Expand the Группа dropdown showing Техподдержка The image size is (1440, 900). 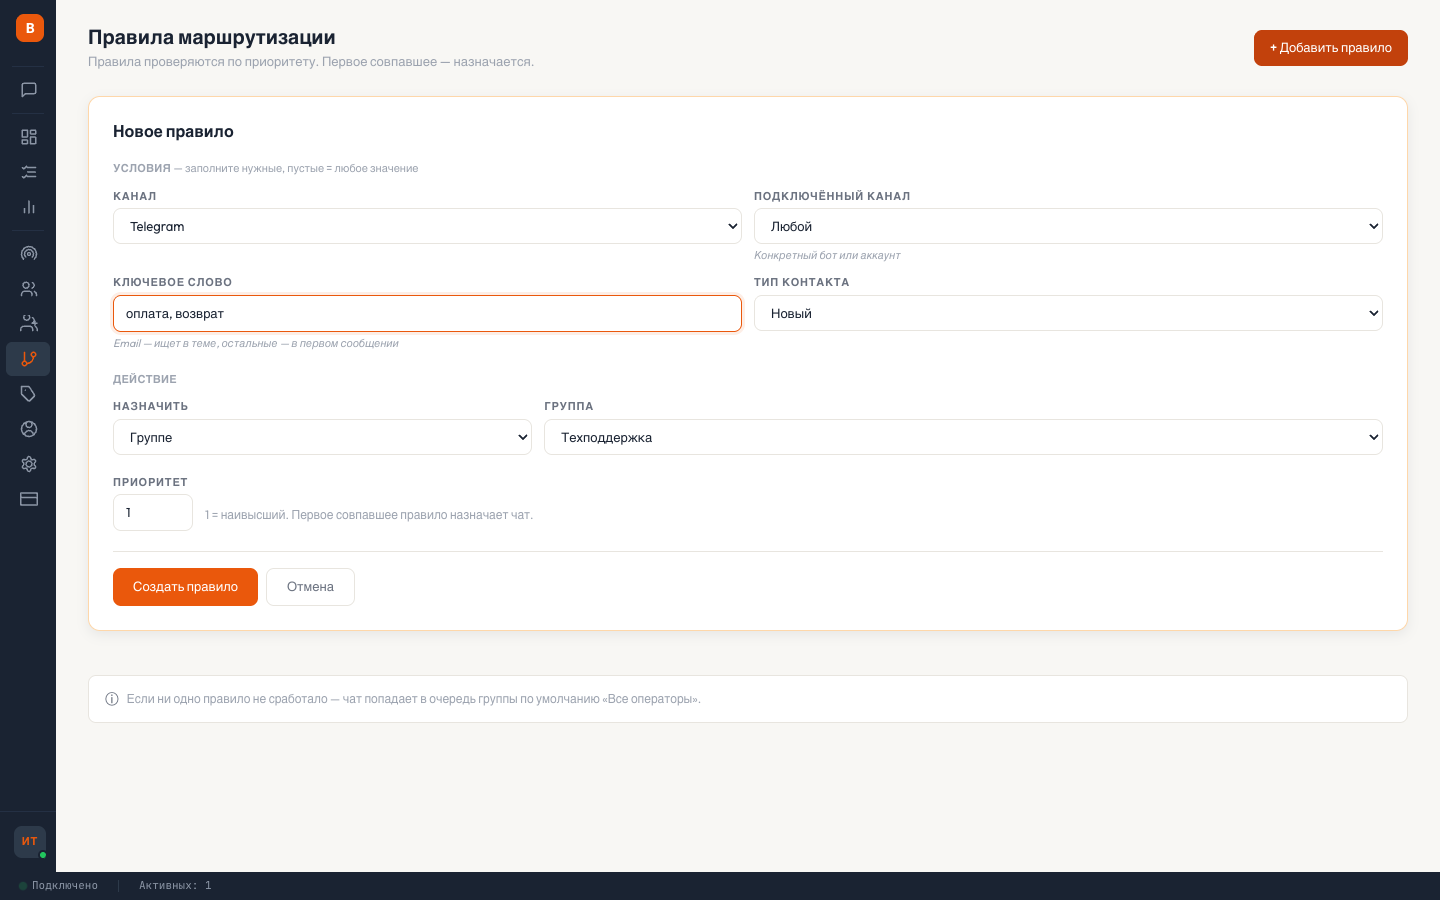[x=962, y=437]
